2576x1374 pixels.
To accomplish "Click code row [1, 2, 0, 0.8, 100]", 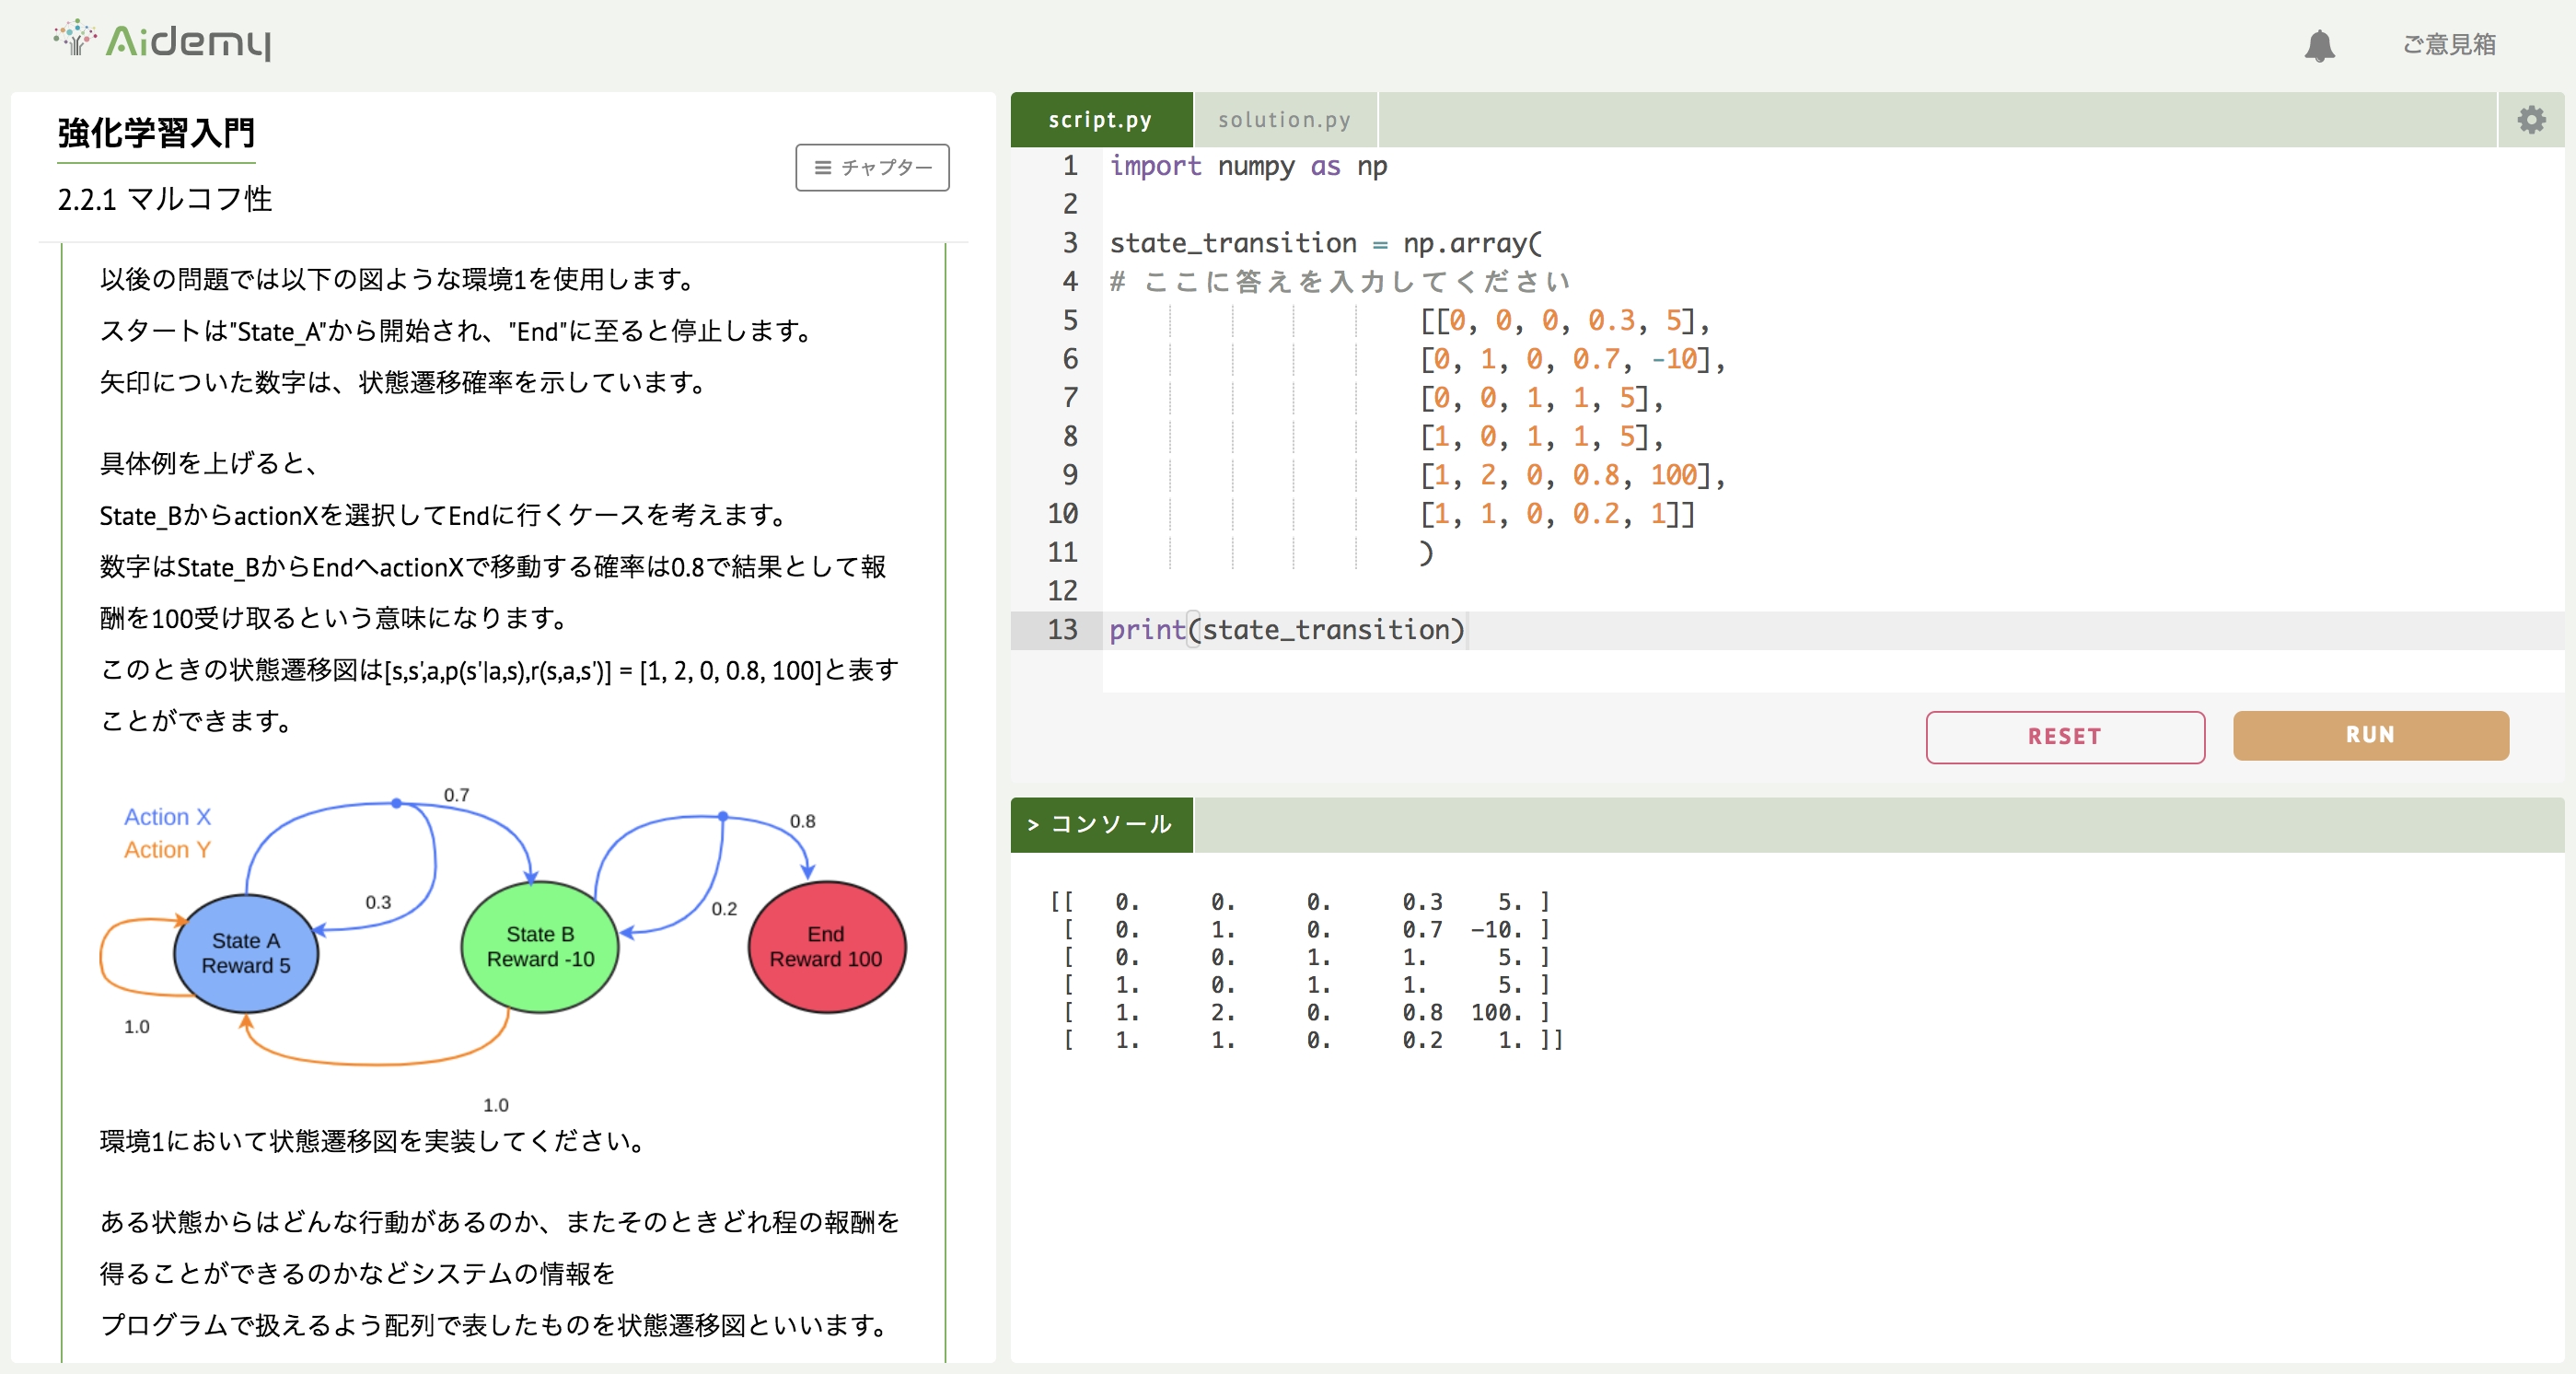I will coord(1572,475).
